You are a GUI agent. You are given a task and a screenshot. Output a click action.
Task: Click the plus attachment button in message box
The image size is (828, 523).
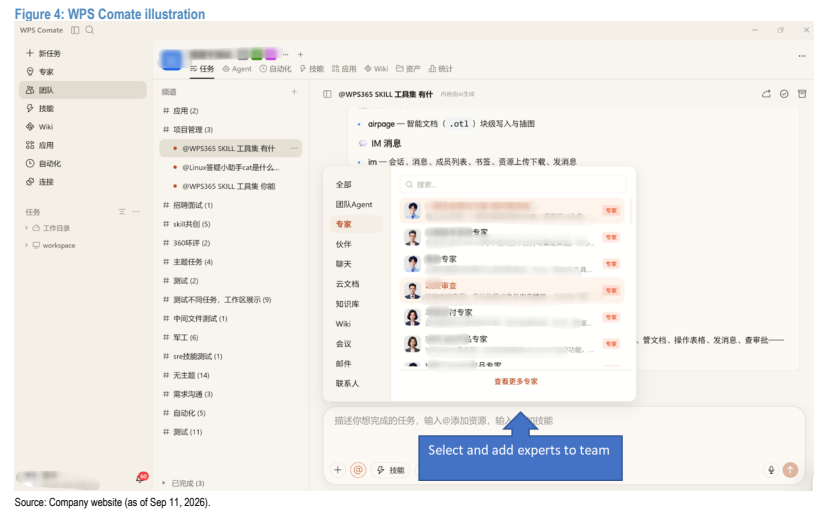pos(338,470)
